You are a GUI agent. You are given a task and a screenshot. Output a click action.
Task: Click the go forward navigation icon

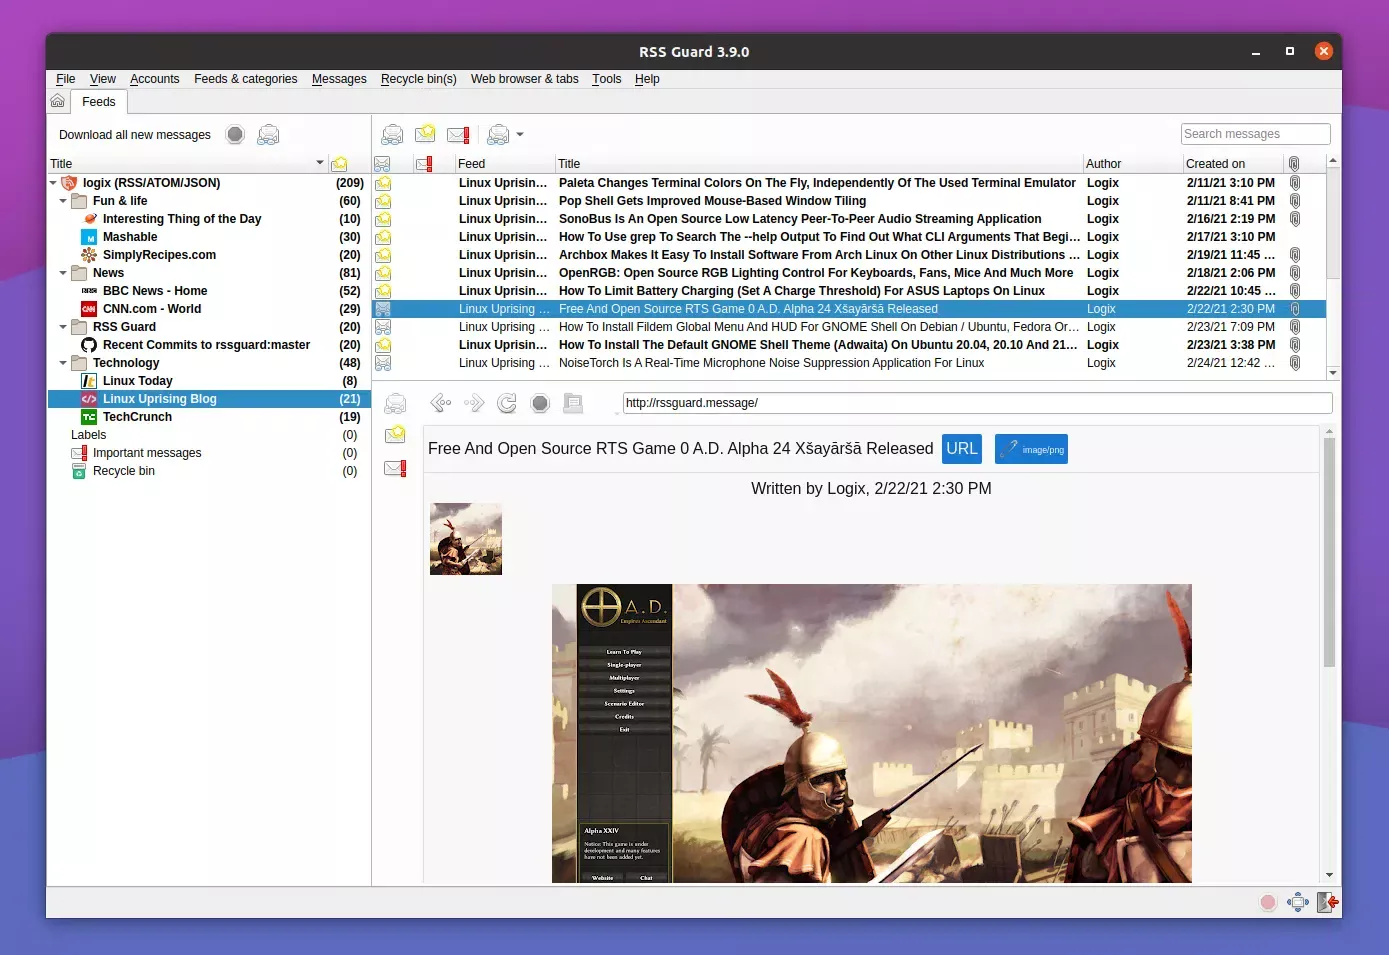pyautogui.click(x=473, y=403)
